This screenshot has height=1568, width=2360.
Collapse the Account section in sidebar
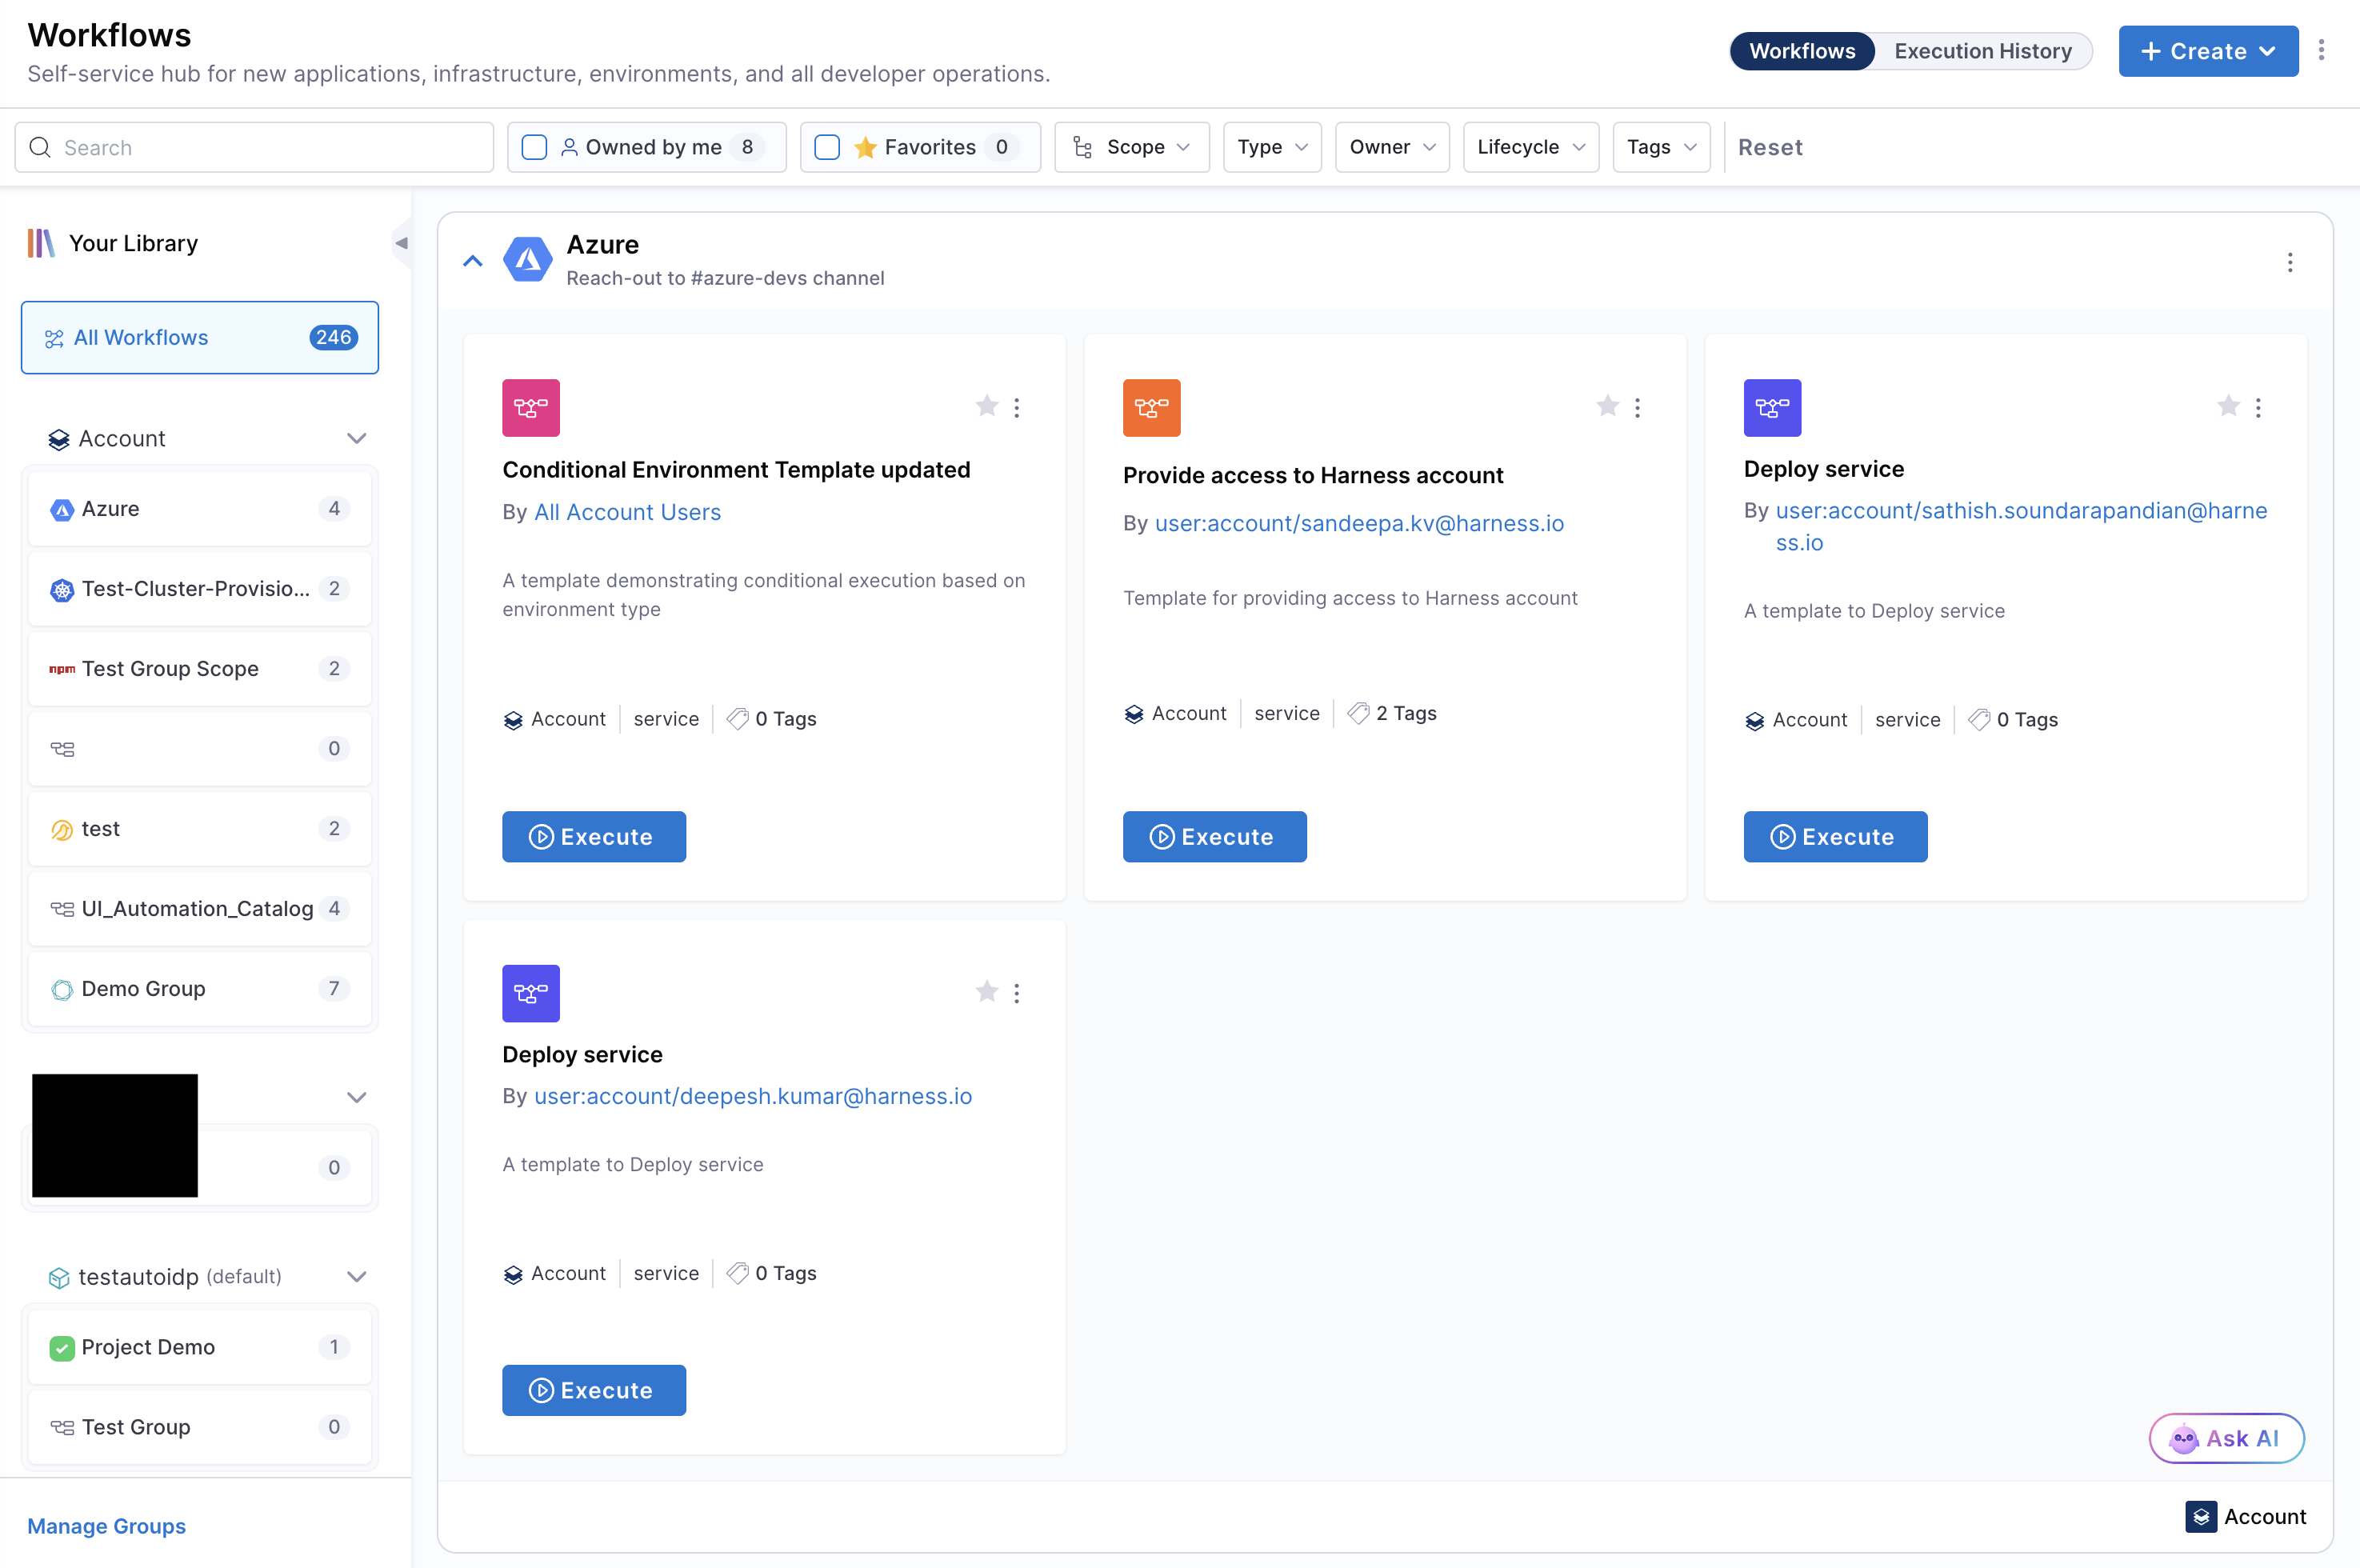click(x=356, y=439)
